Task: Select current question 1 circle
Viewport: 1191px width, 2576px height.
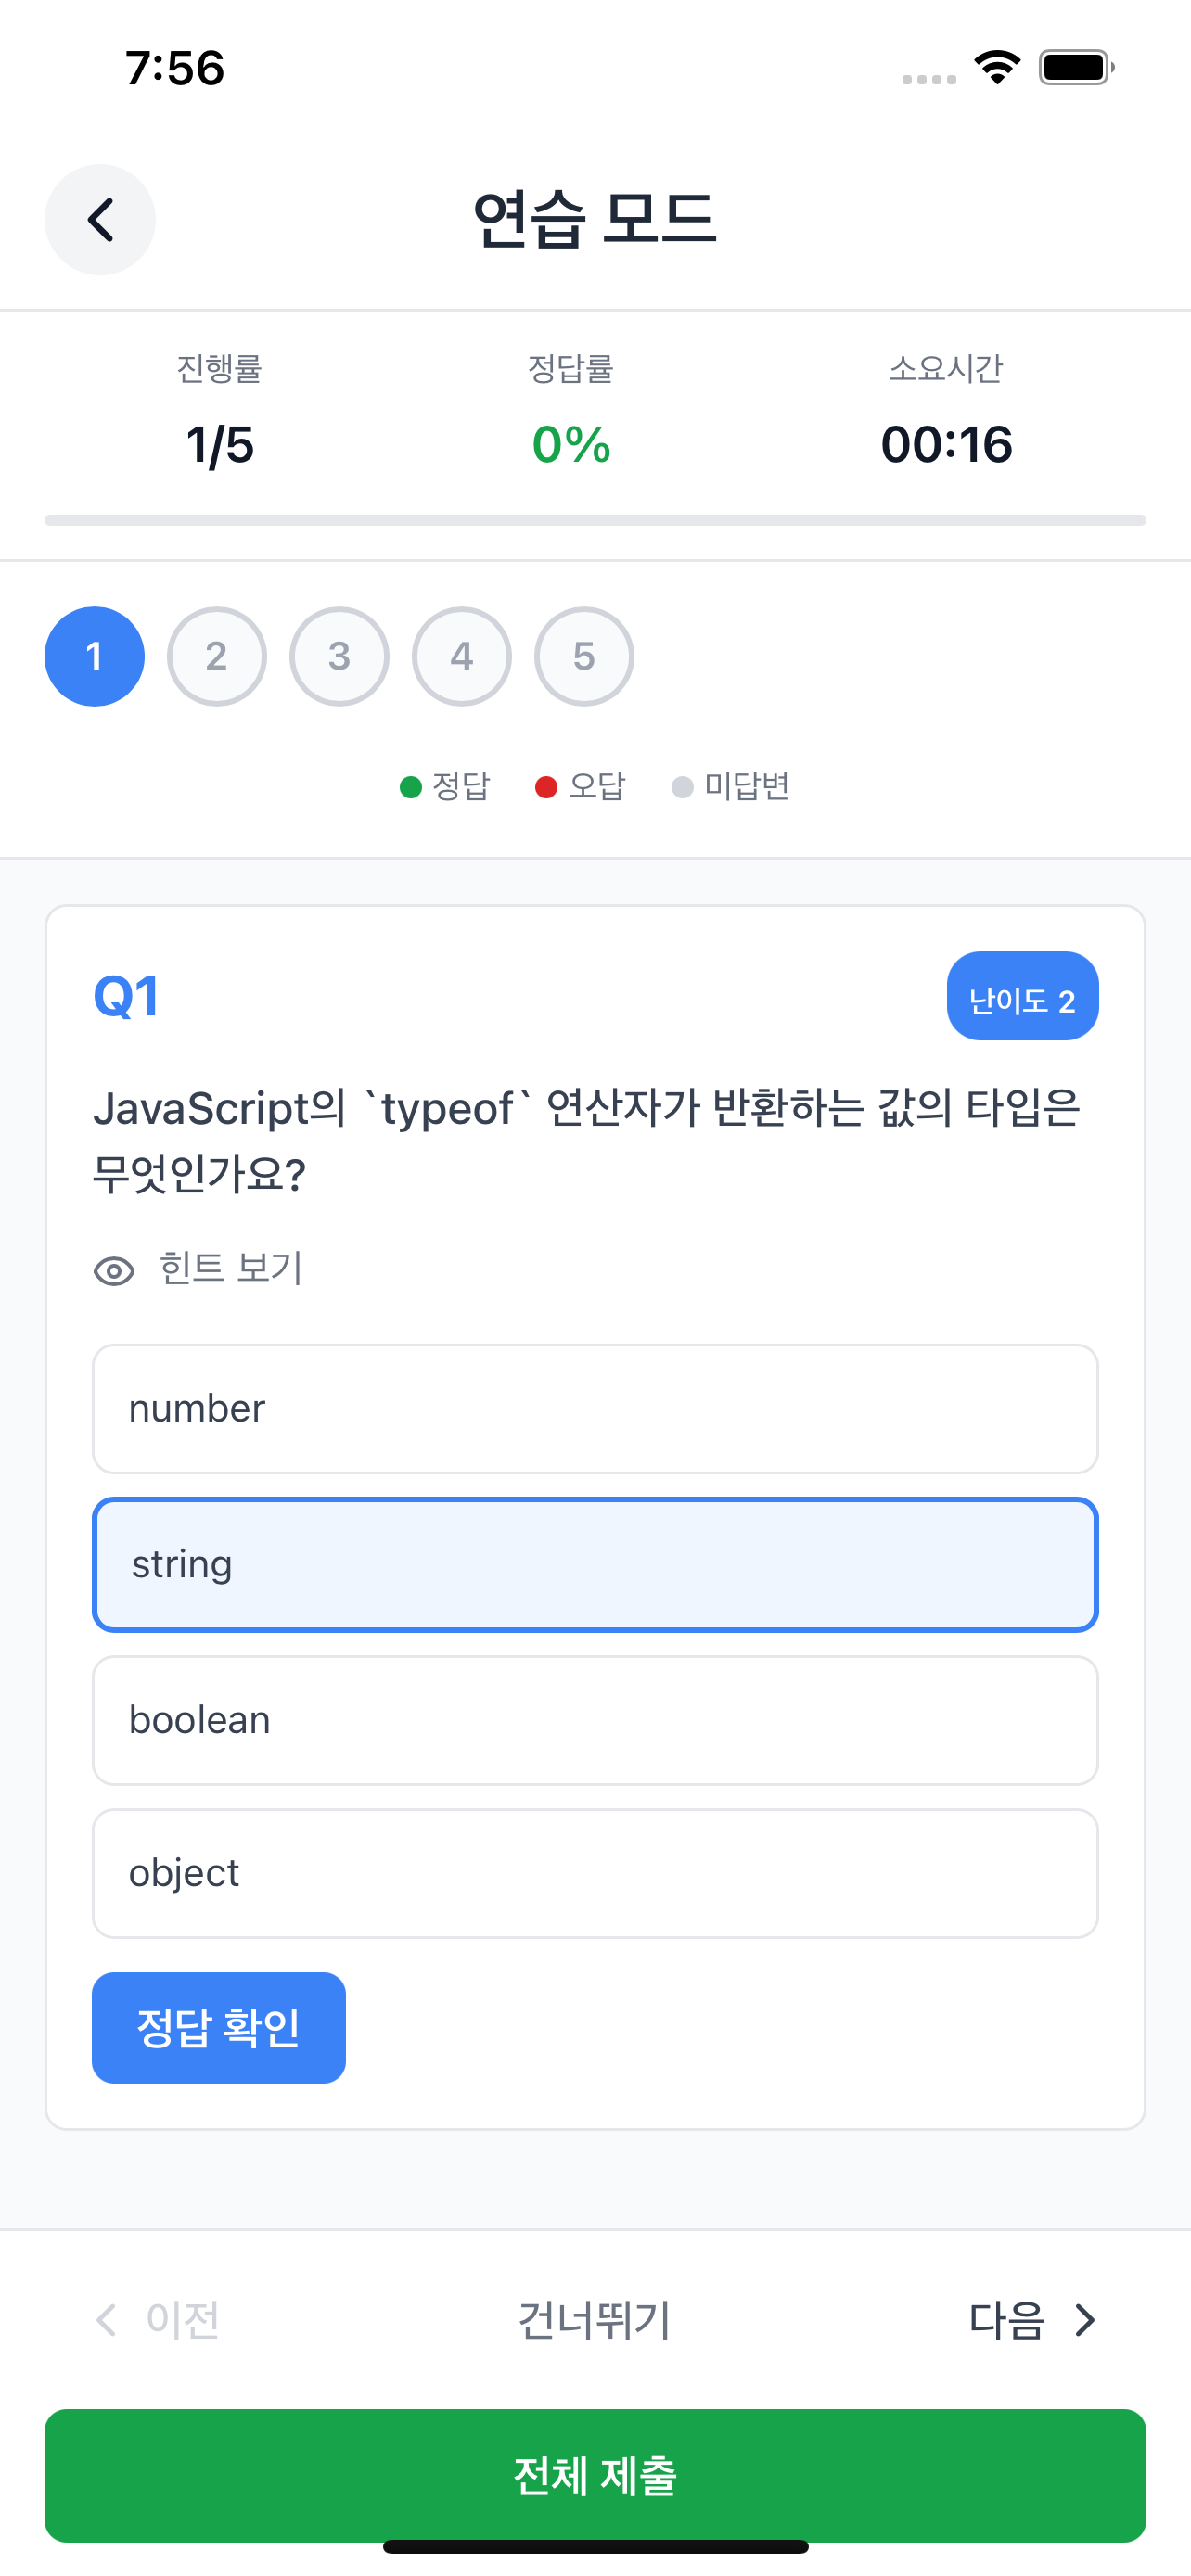Action: pyautogui.click(x=95, y=656)
